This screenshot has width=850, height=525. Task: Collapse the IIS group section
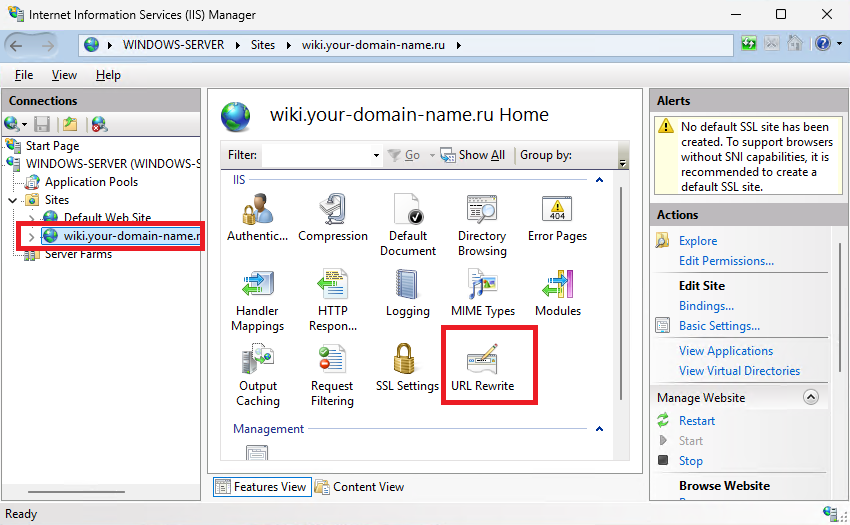click(x=600, y=180)
